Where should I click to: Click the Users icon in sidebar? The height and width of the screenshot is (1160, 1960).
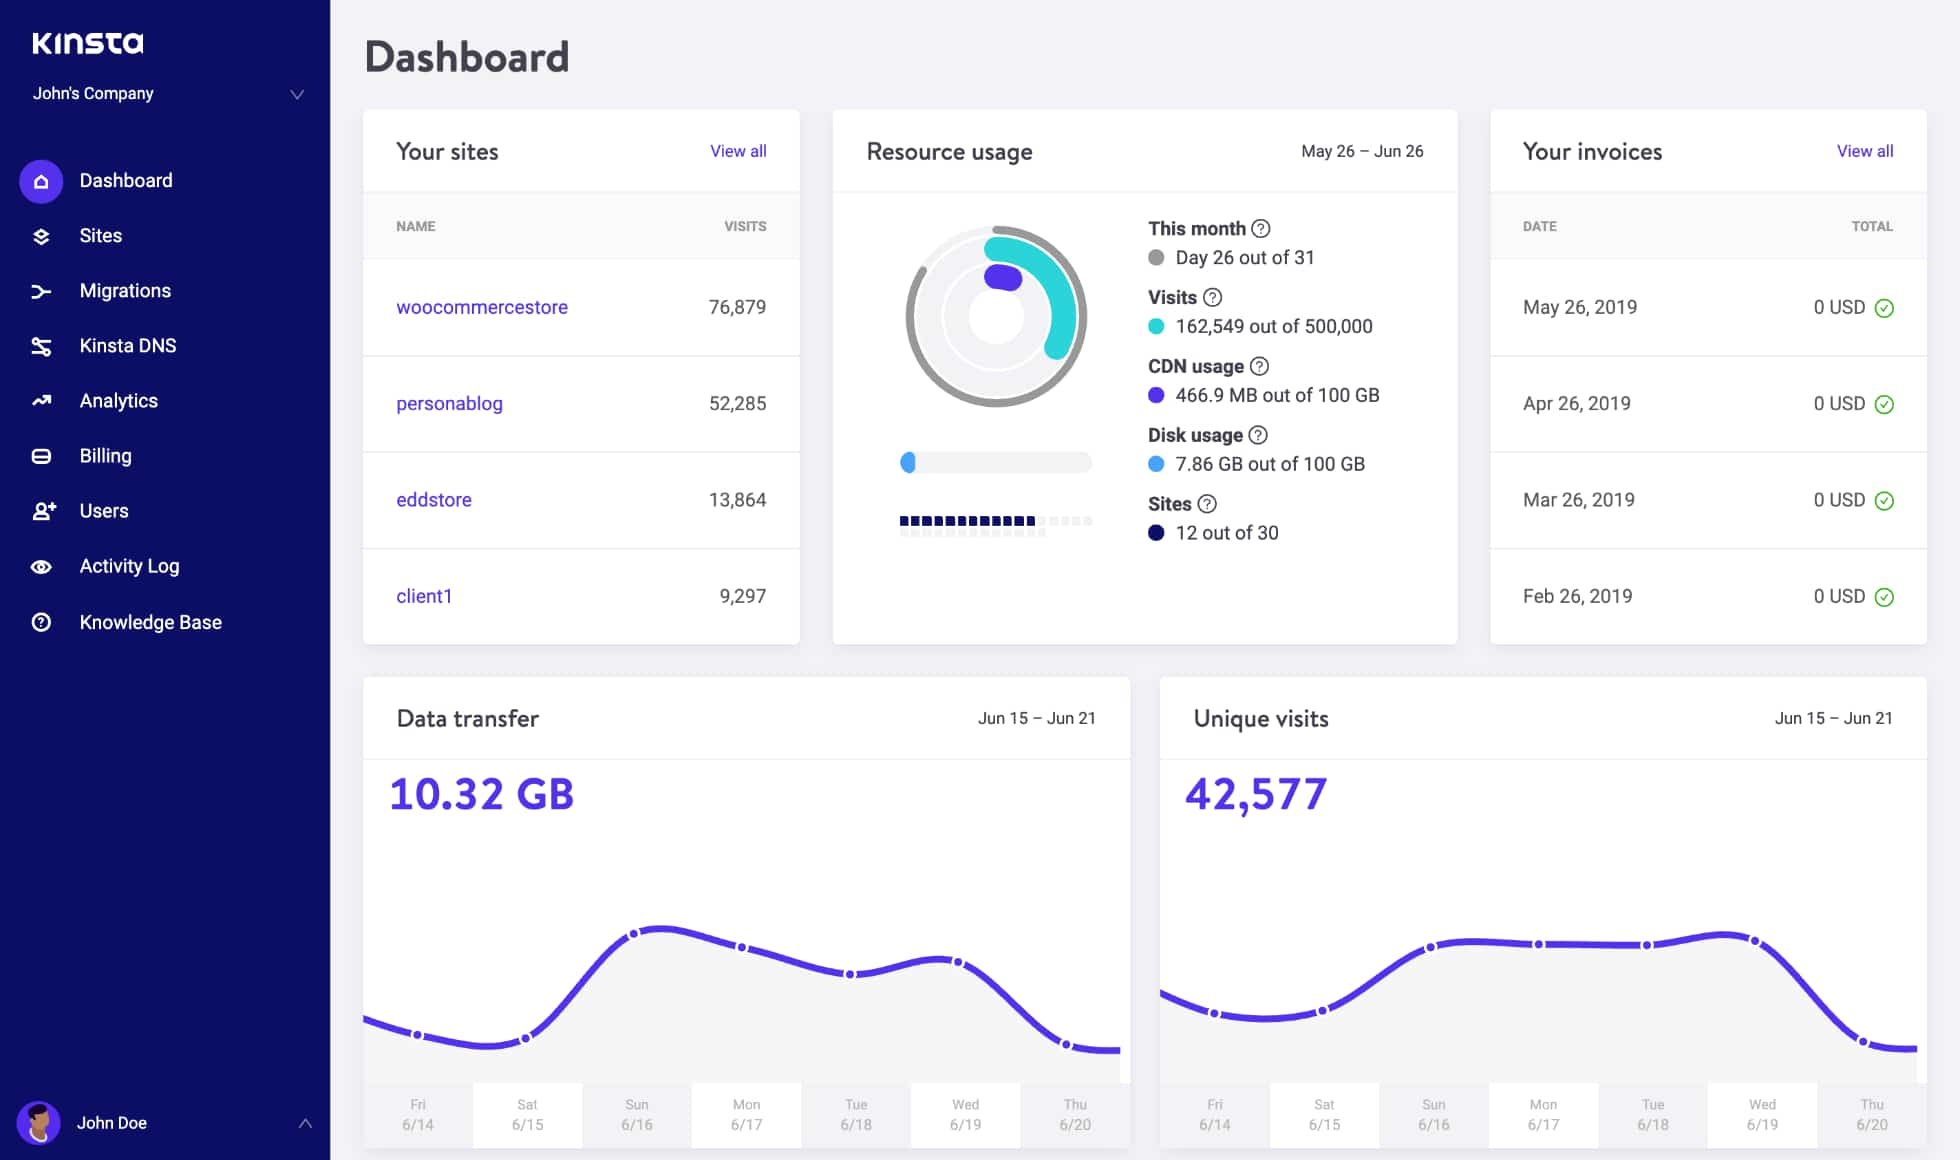tap(41, 511)
